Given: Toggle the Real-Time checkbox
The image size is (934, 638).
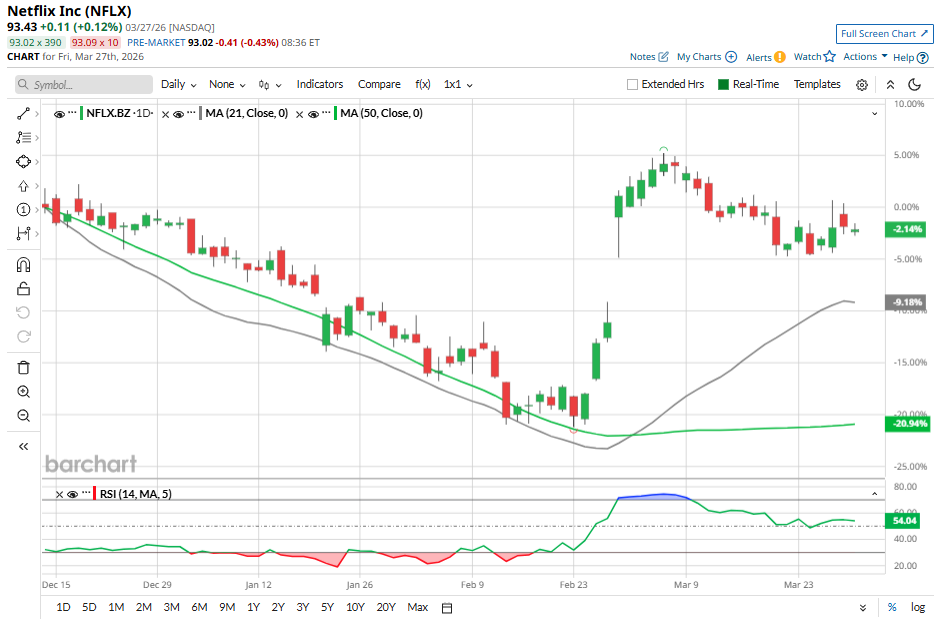Looking at the screenshot, I should point(723,85).
